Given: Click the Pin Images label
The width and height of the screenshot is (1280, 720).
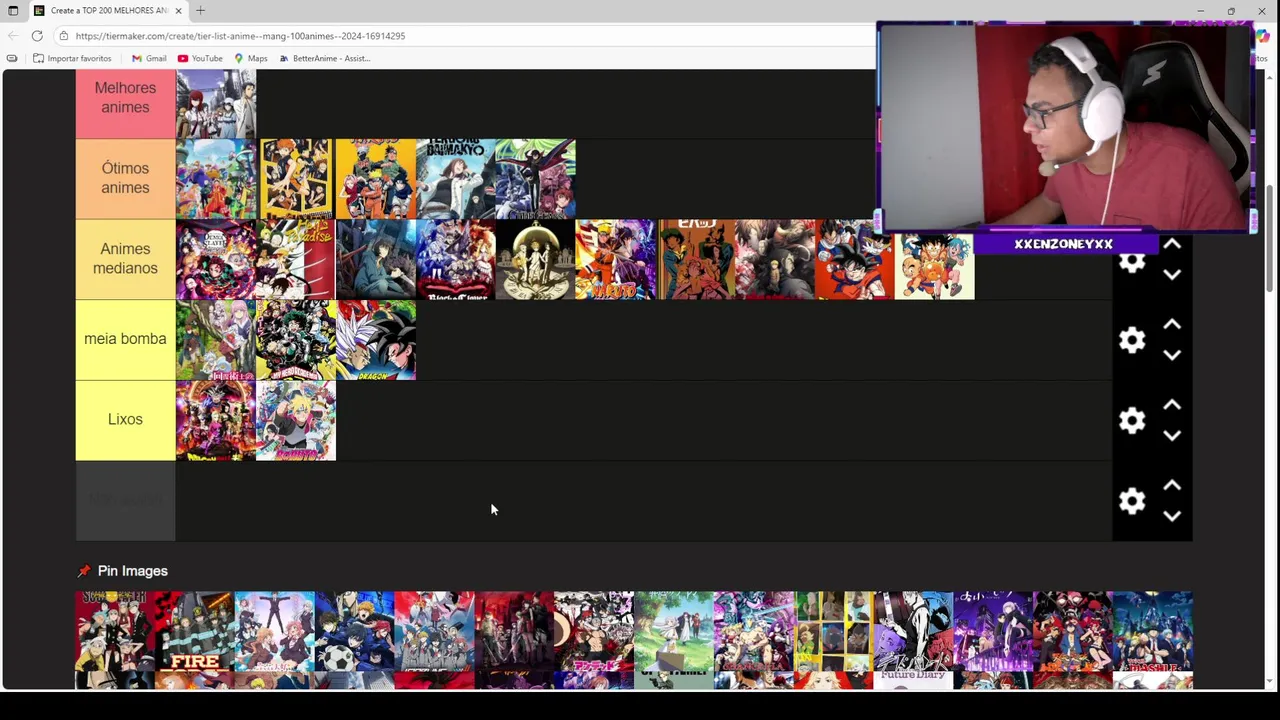Looking at the screenshot, I should (133, 571).
